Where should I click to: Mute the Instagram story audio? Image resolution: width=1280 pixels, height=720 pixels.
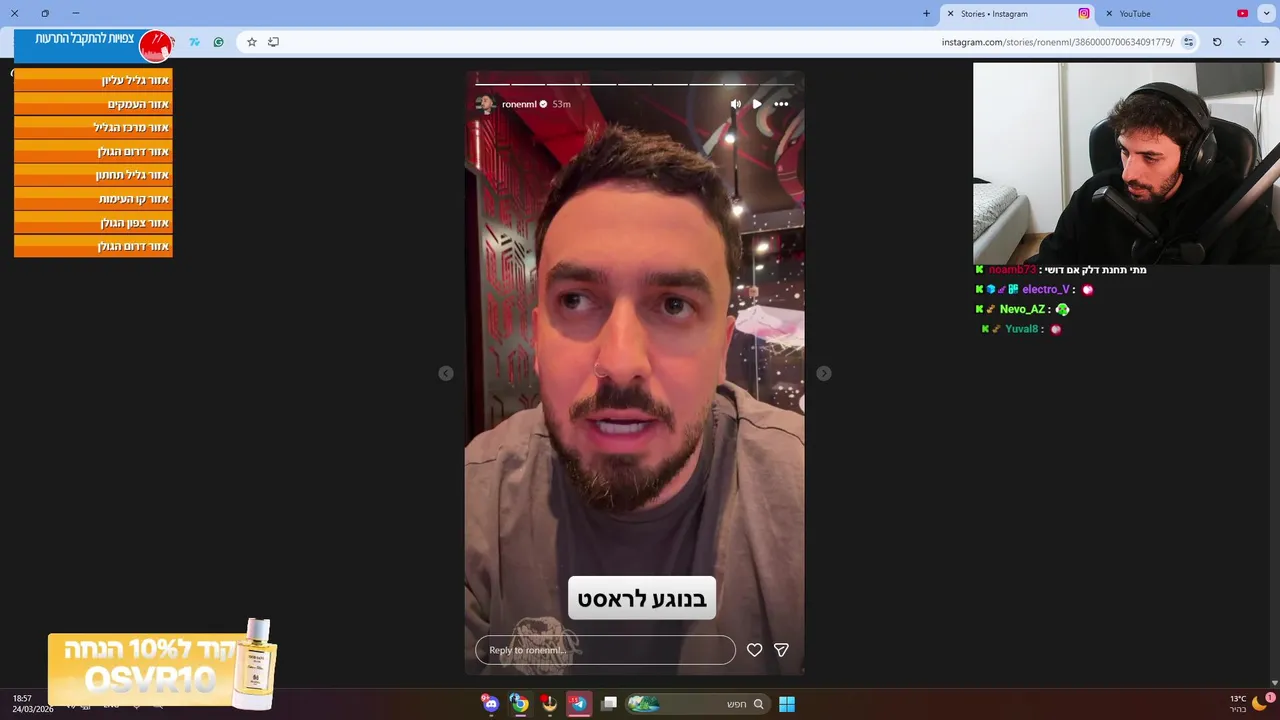point(735,104)
